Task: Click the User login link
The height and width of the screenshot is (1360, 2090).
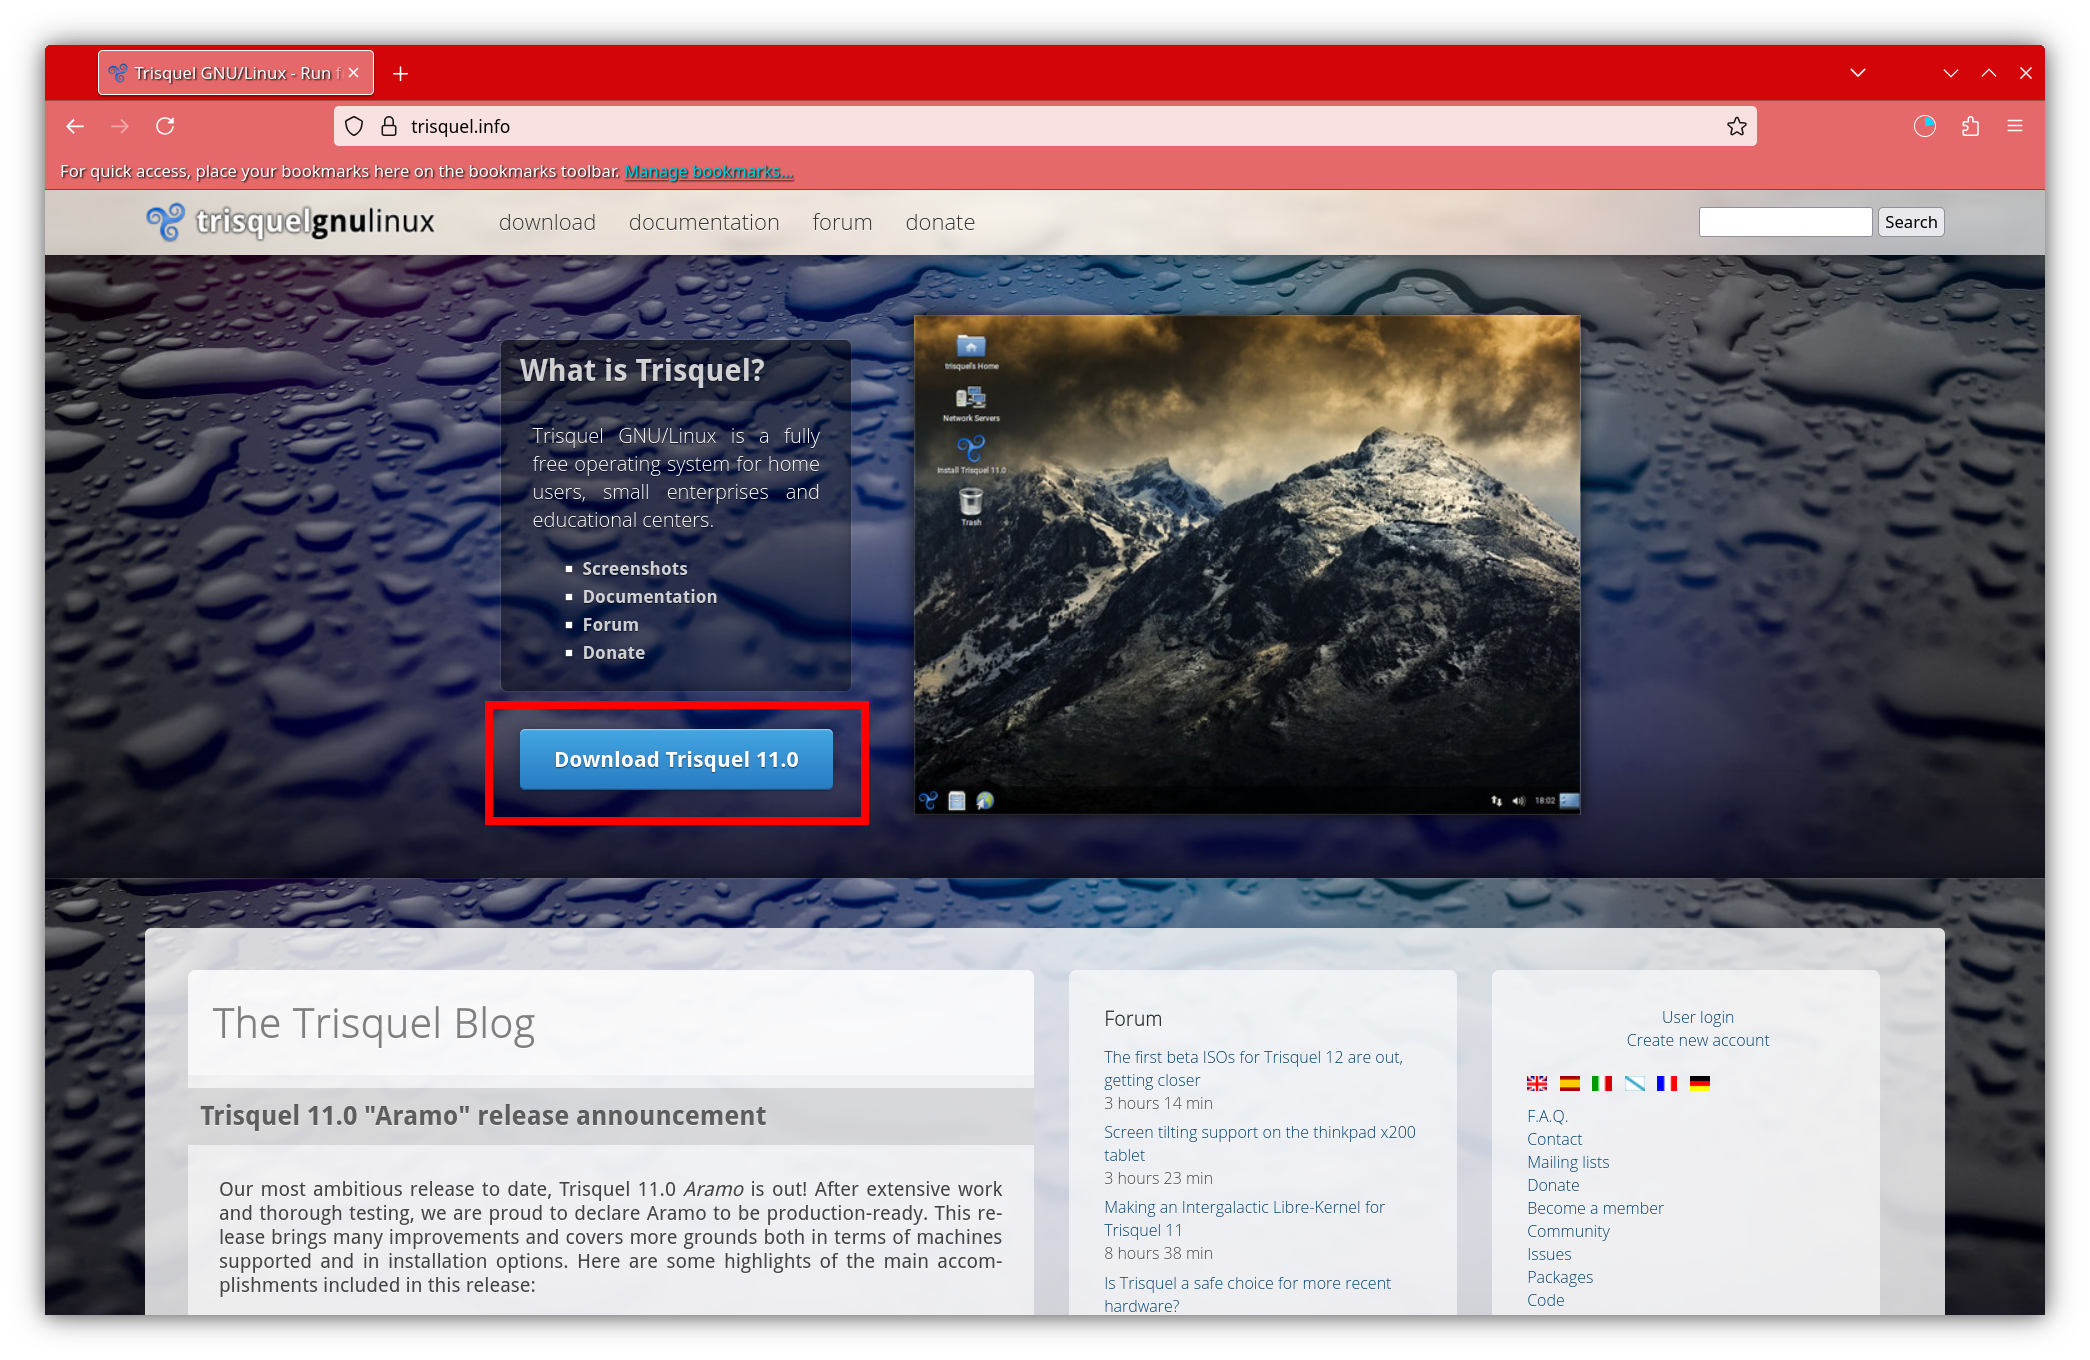Action: (1698, 1017)
